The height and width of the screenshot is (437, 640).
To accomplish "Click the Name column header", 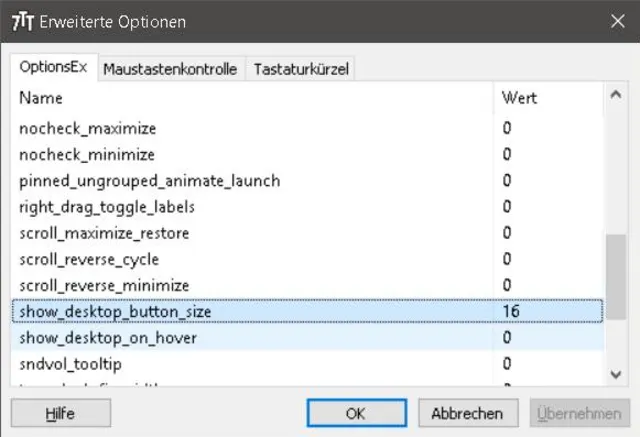I will (x=41, y=98).
